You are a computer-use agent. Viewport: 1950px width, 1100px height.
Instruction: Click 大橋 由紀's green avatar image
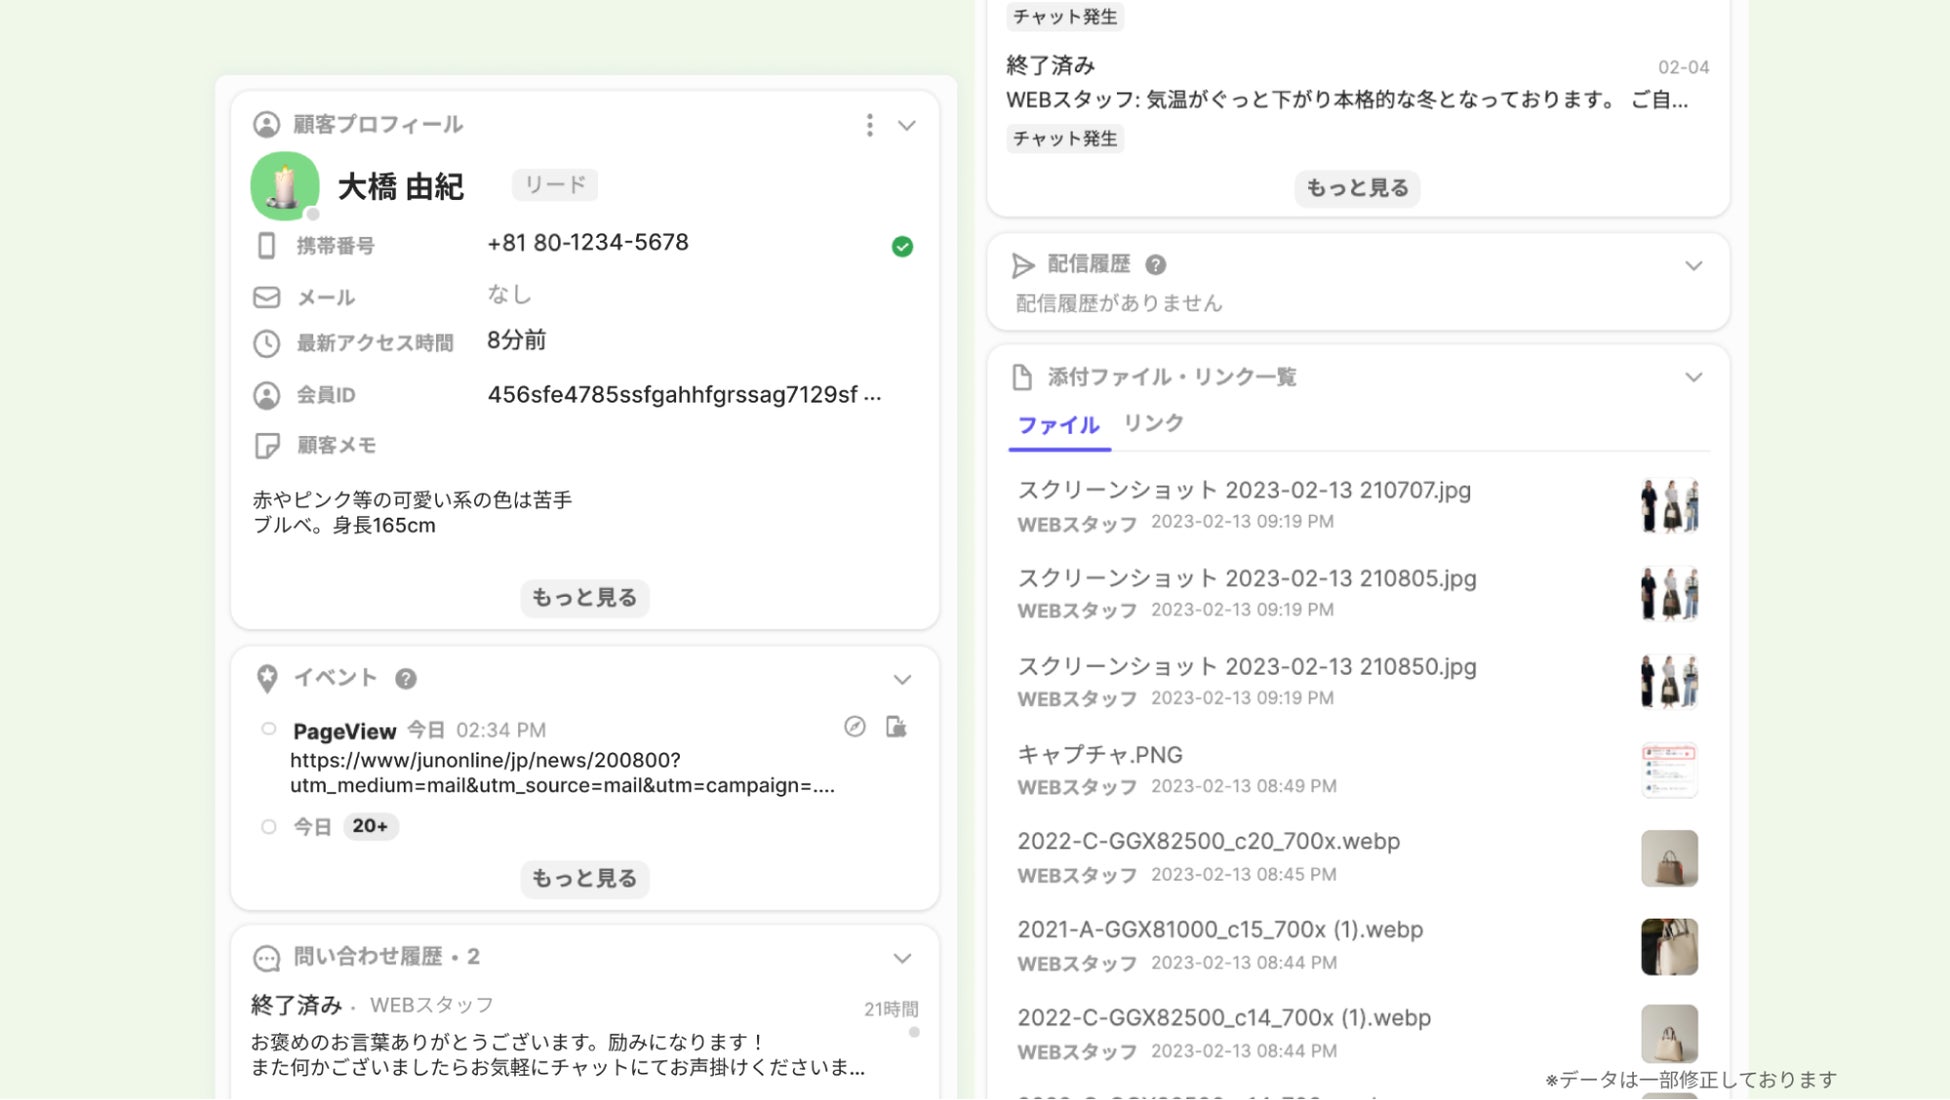[285, 186]
